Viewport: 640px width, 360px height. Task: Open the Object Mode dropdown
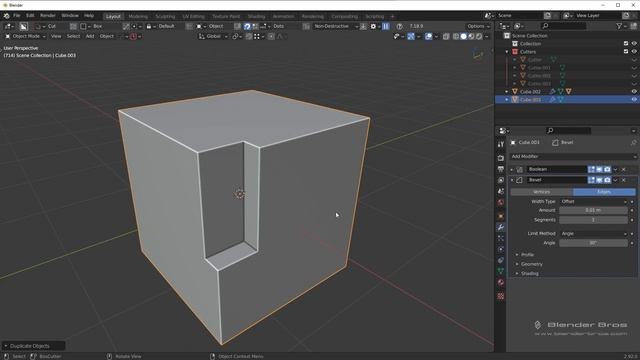tap(25, 36)
